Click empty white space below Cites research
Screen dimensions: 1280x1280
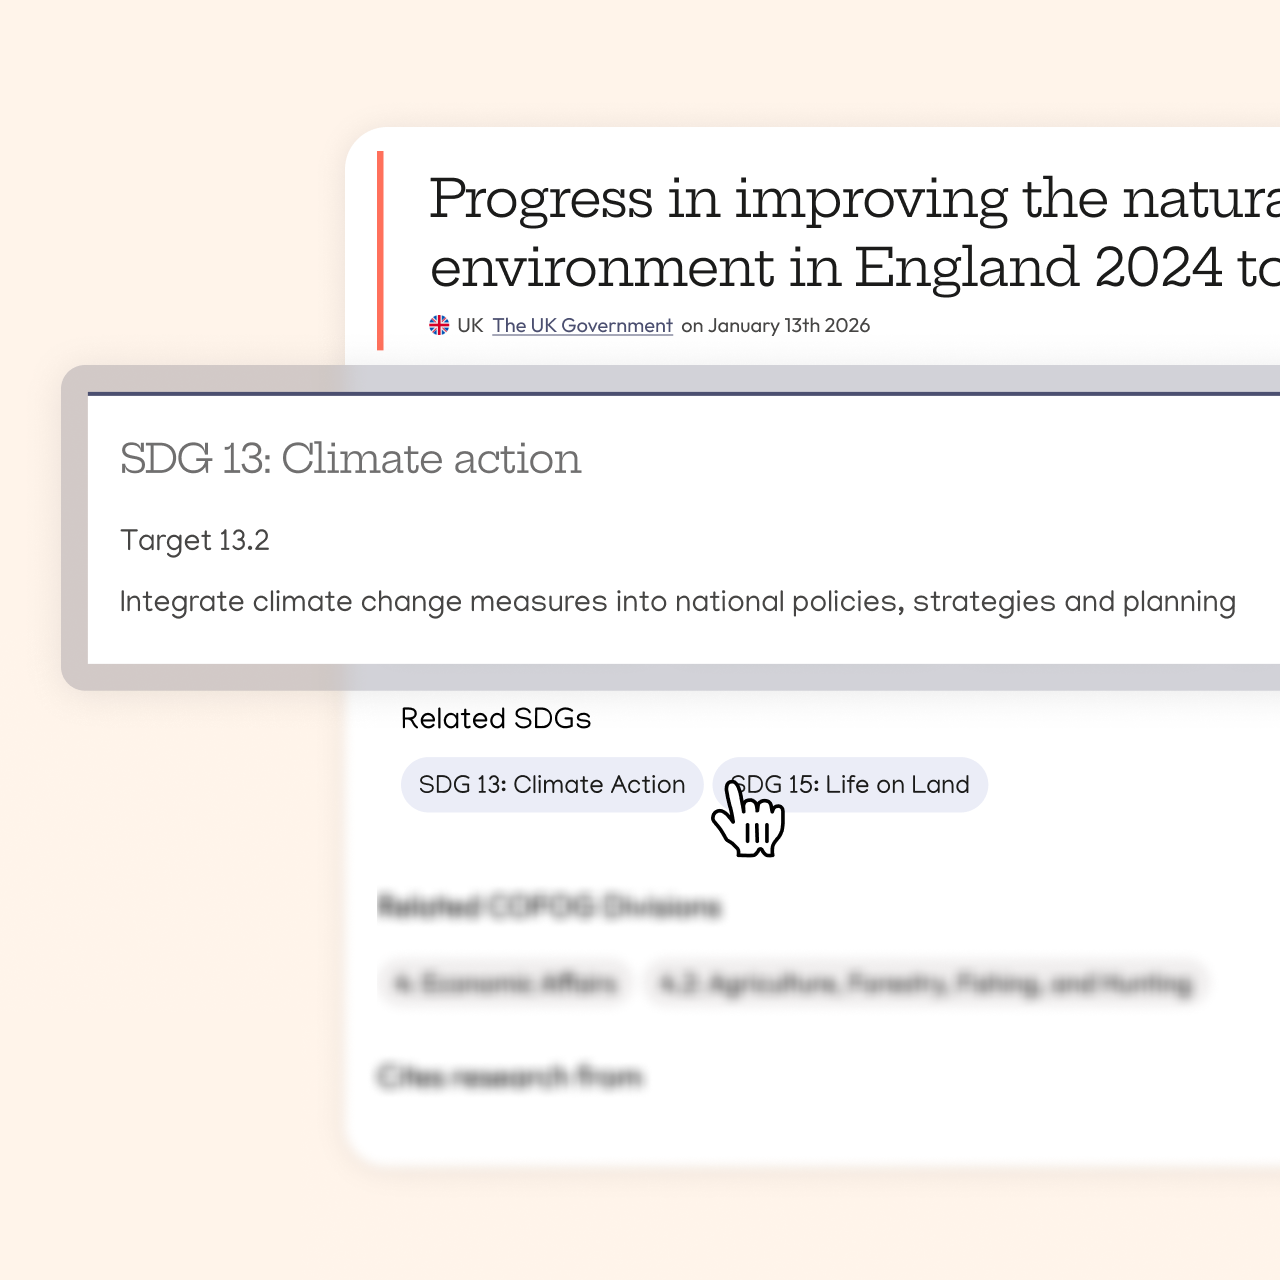[800, 1125]
